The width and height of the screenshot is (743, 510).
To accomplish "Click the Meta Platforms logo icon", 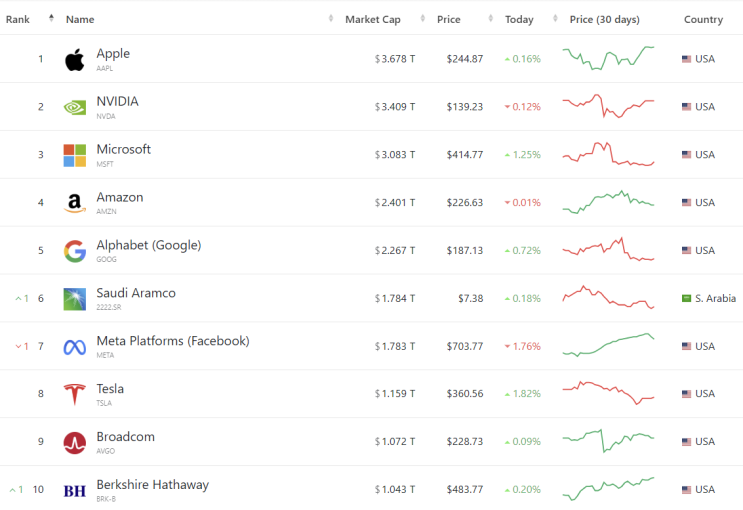I will [75, 347].
